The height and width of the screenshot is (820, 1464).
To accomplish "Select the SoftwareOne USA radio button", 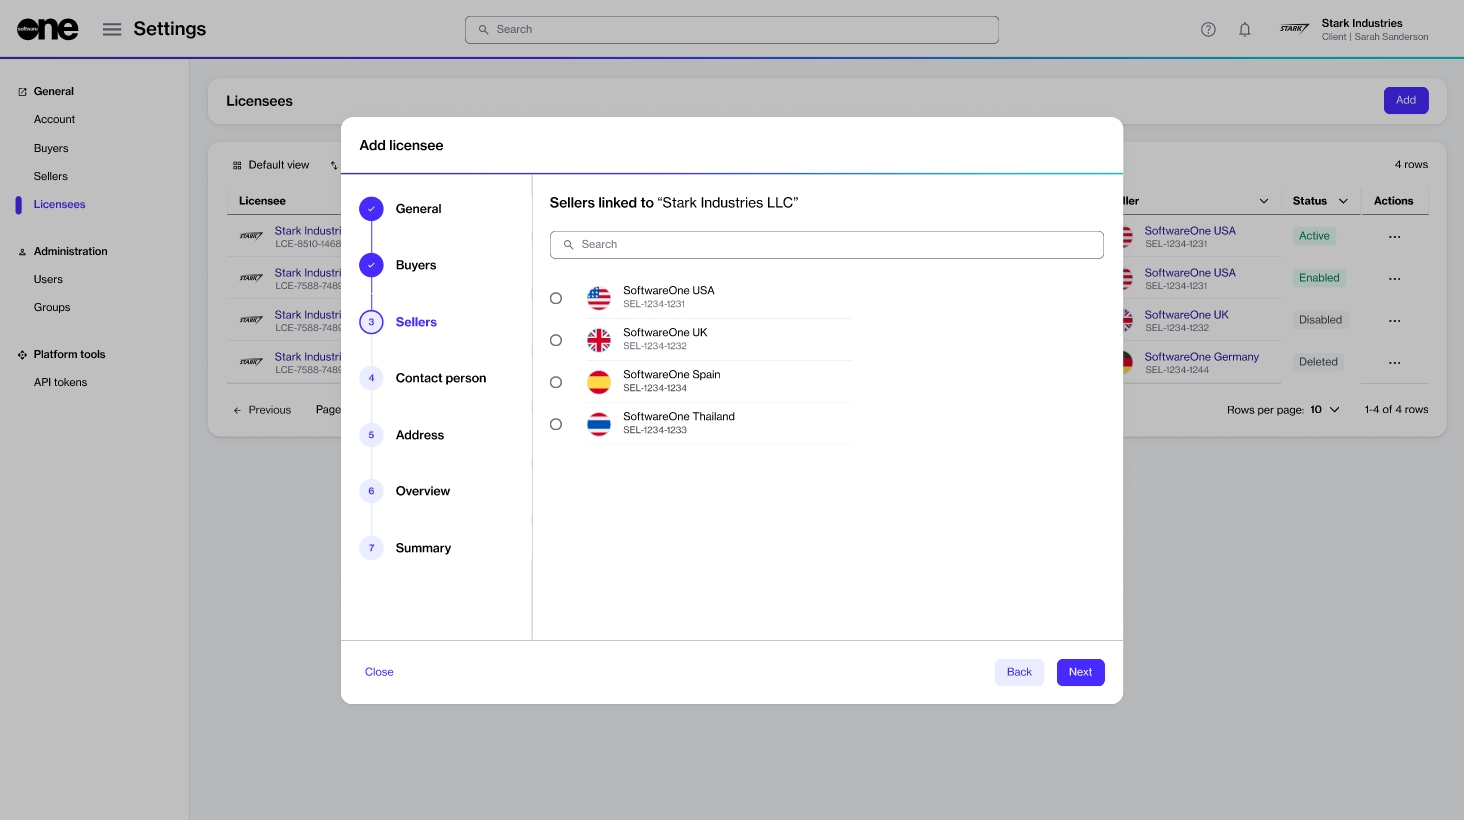I will coord(556,298).
